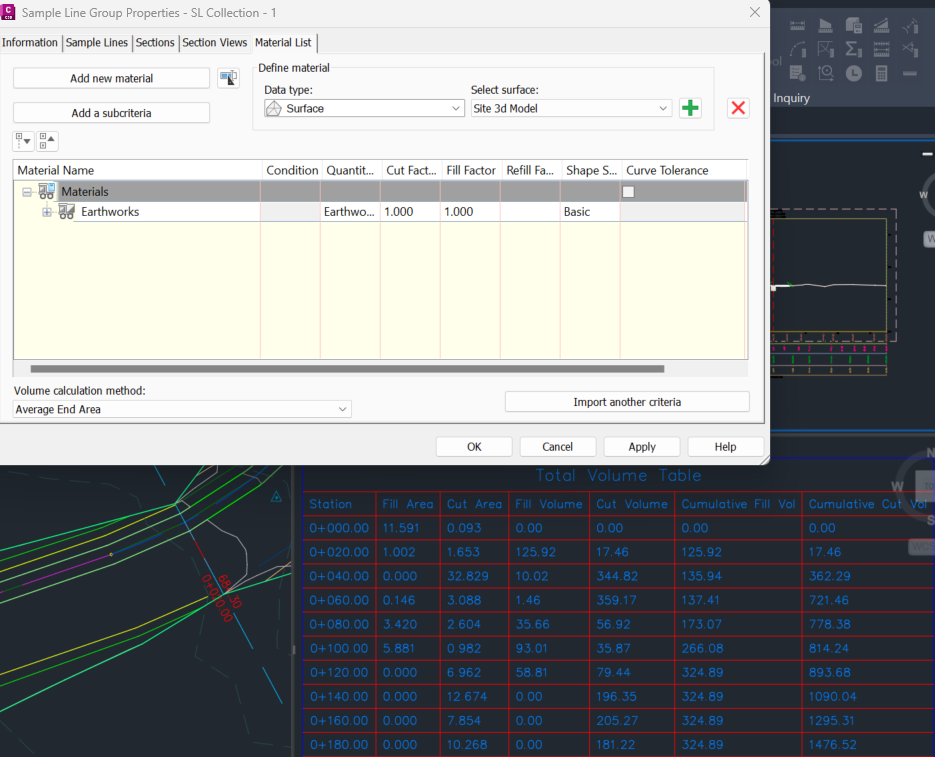Select the clock Time icon in Inquiry panel
935x757 pixels.
click(854, 73)
